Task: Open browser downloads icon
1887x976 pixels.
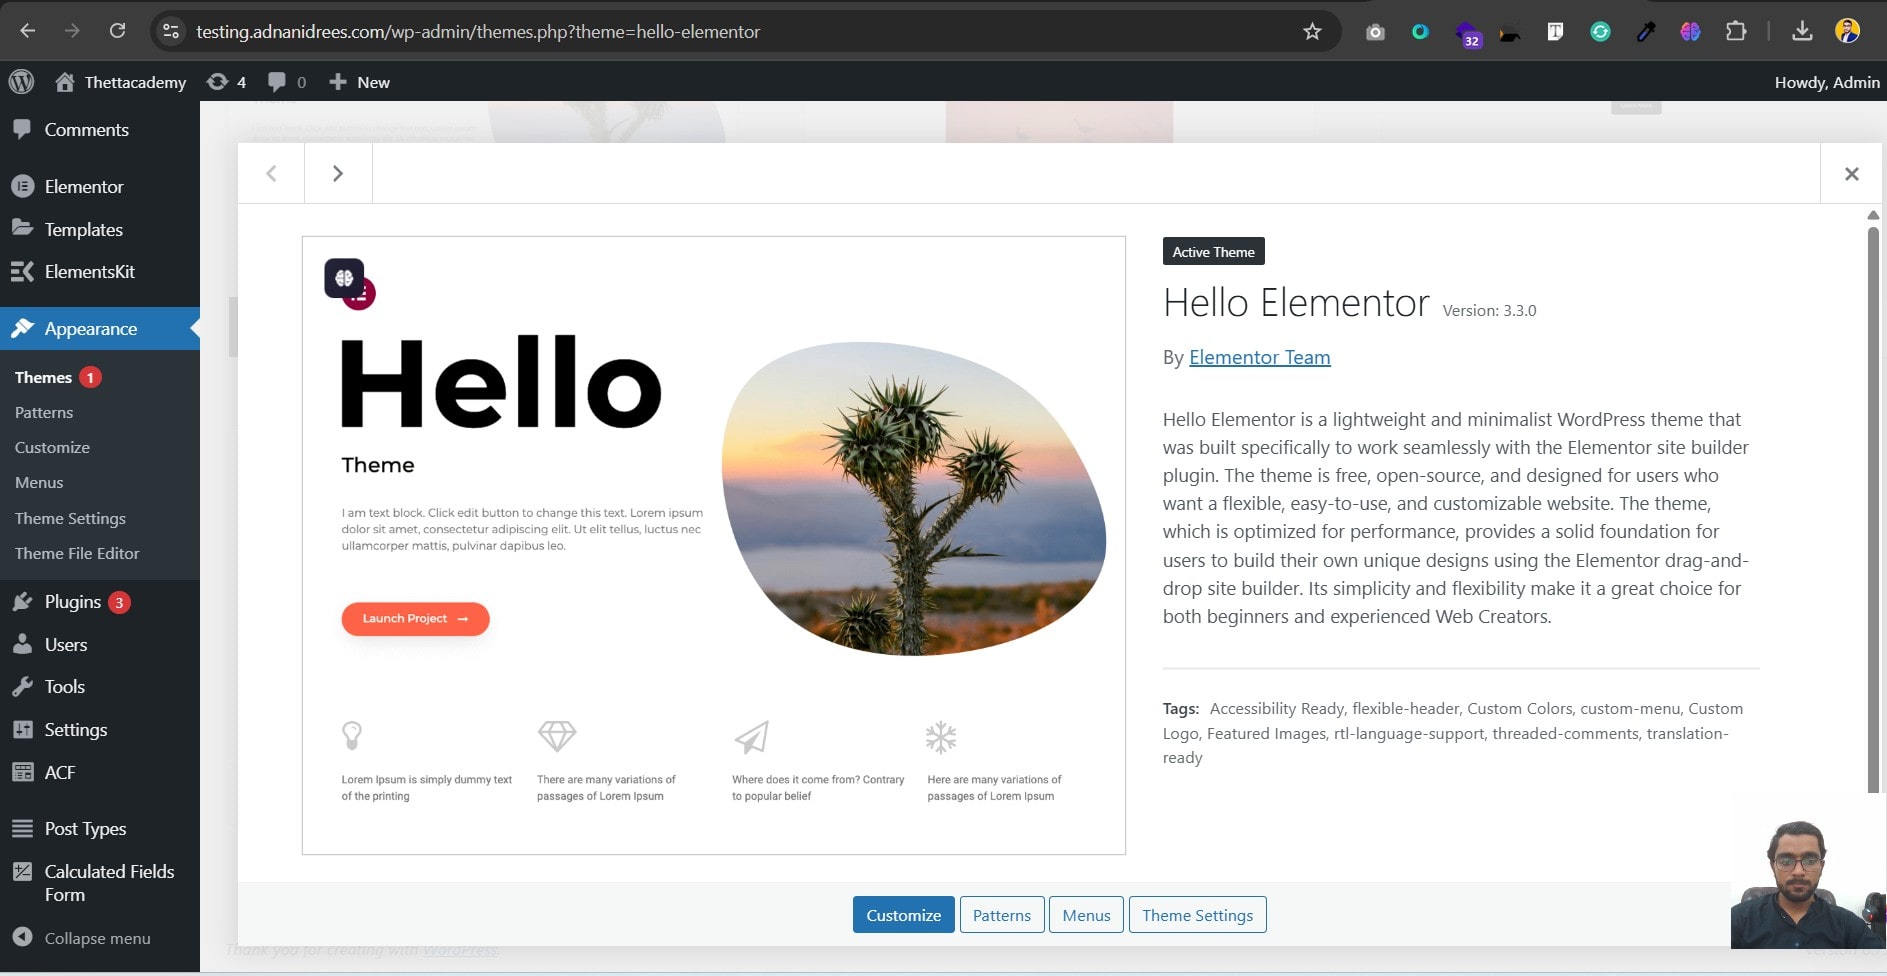Action: [x=1802, y=31]
